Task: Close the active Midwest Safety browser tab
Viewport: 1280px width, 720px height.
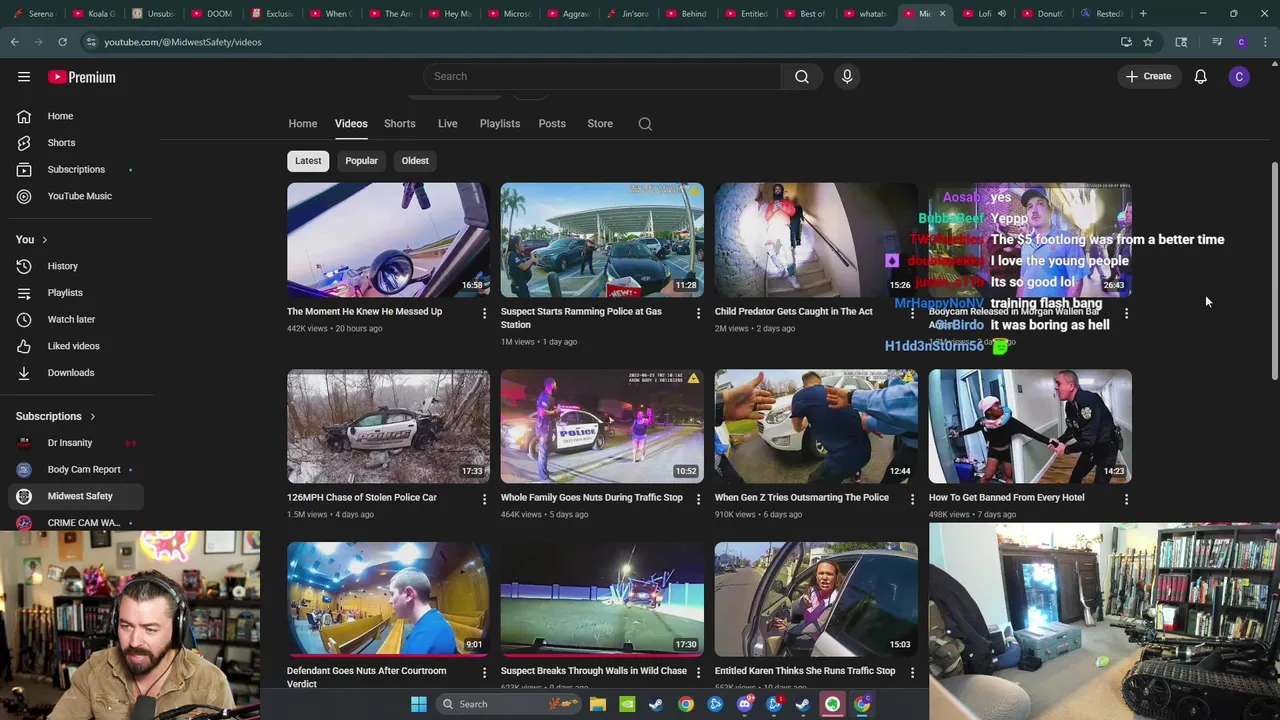Action: (942, 14)
